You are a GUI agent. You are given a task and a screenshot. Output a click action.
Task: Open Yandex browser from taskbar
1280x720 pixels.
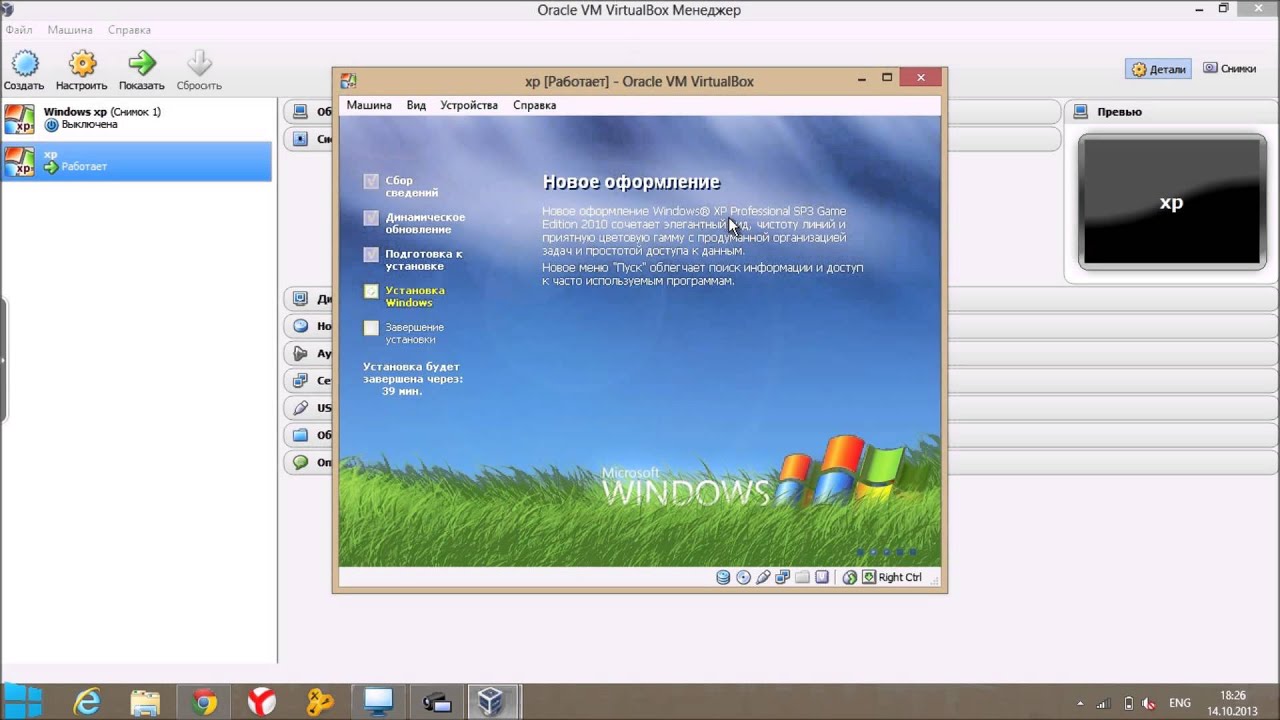pyautogui.click(x=262, y=702)
